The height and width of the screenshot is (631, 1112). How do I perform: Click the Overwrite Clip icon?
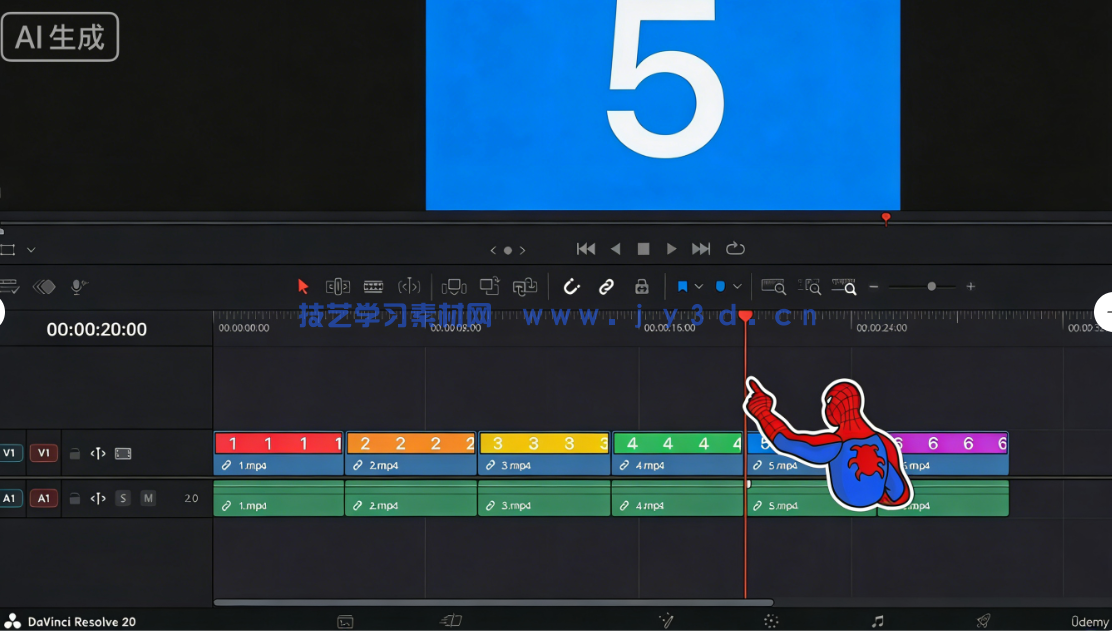(489, 286)
